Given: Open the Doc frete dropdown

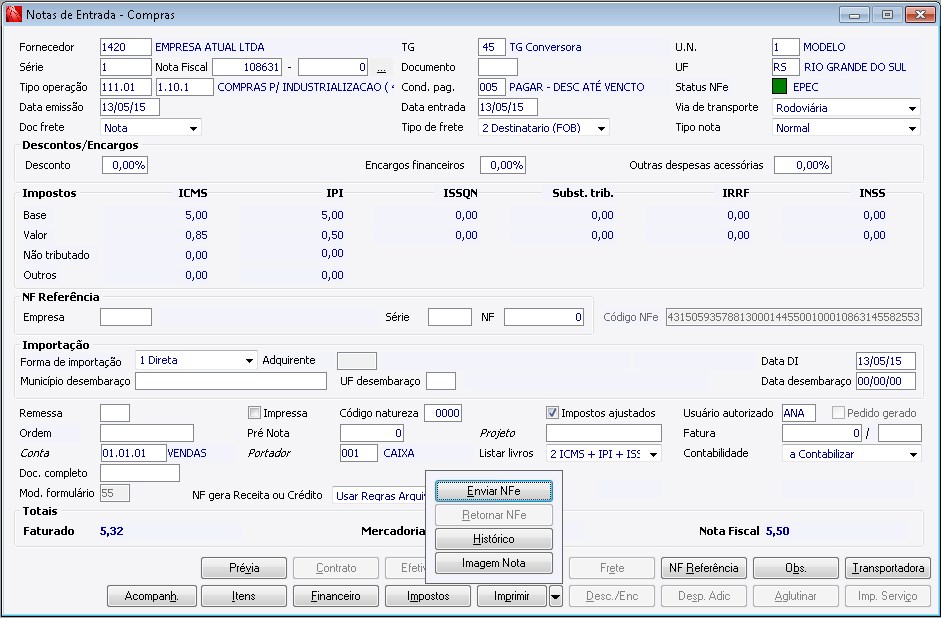Looking at the screenshot, I should tap(192, 128).
